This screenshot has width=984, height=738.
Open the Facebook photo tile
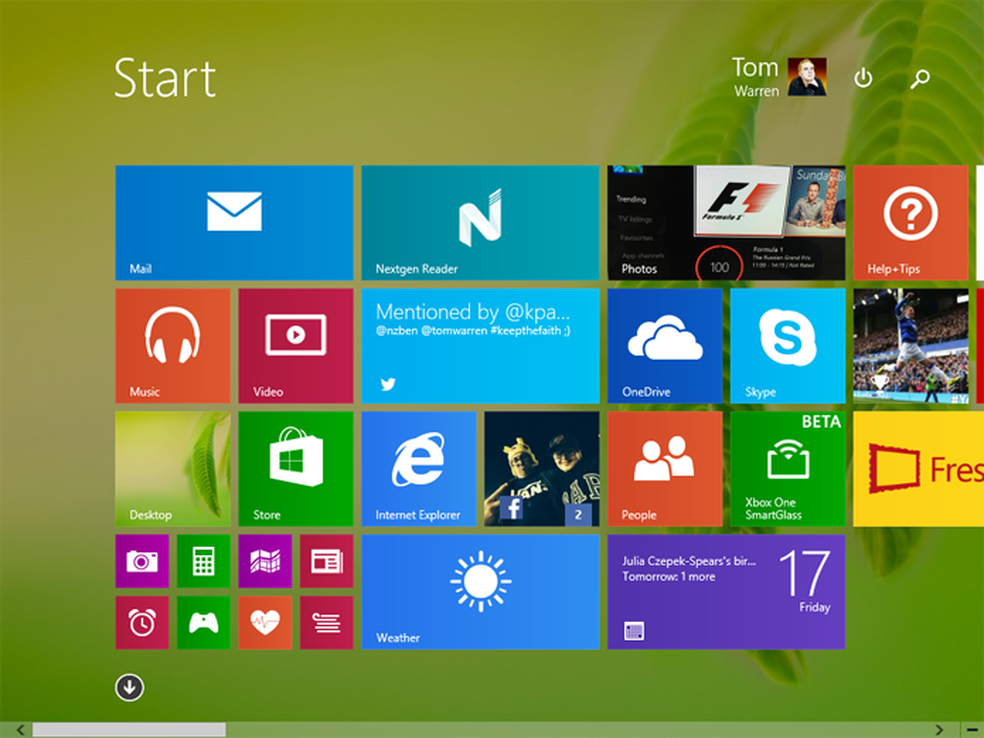coord(542,469)
